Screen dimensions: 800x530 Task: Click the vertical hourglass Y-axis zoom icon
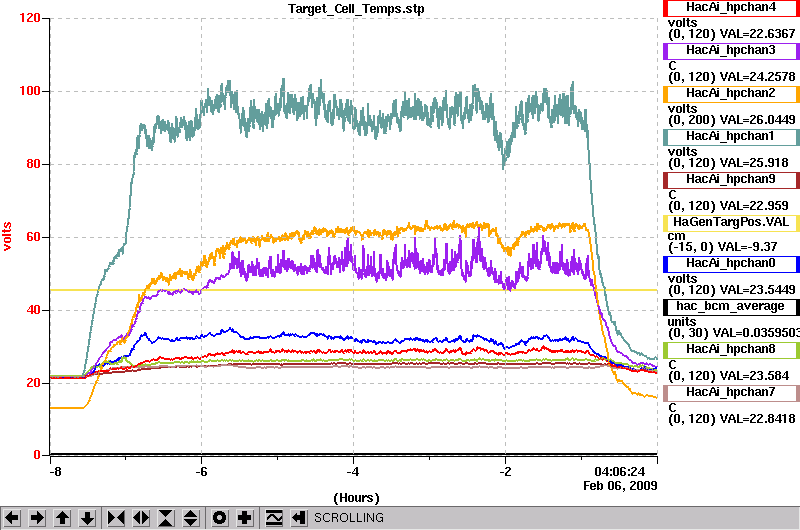click(x=166, y=518)
